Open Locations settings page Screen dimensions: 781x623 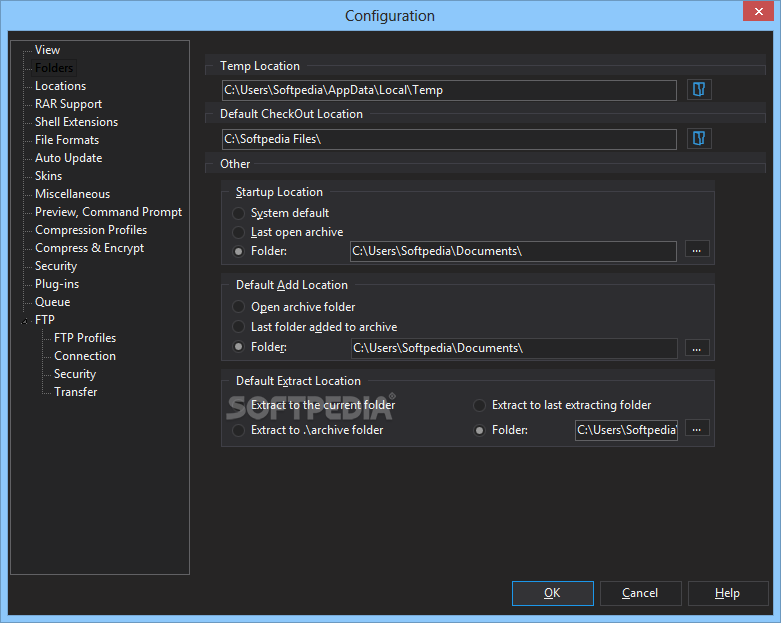point(60,86)
